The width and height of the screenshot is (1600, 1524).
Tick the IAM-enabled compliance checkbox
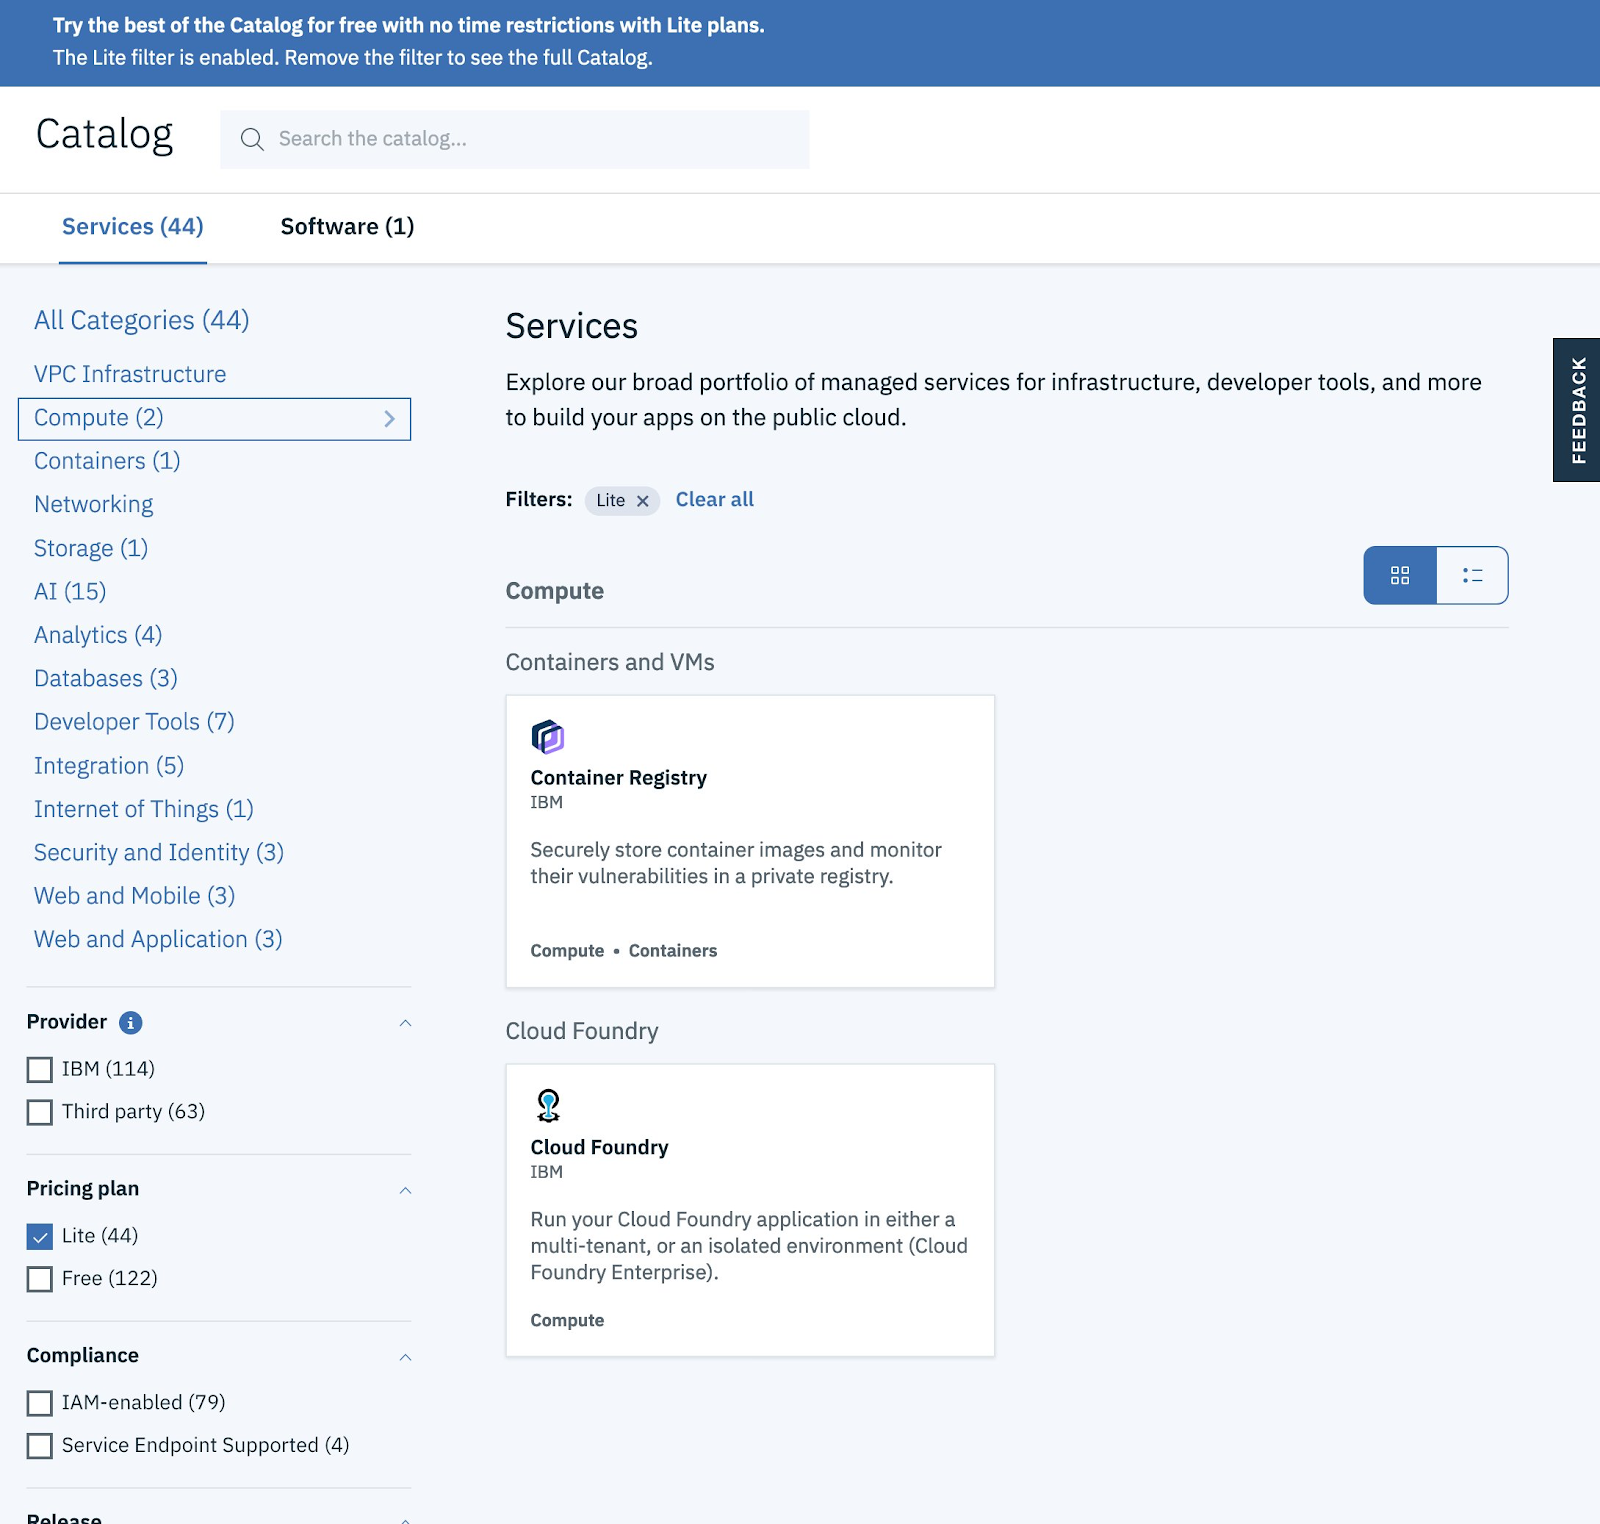40,1404
